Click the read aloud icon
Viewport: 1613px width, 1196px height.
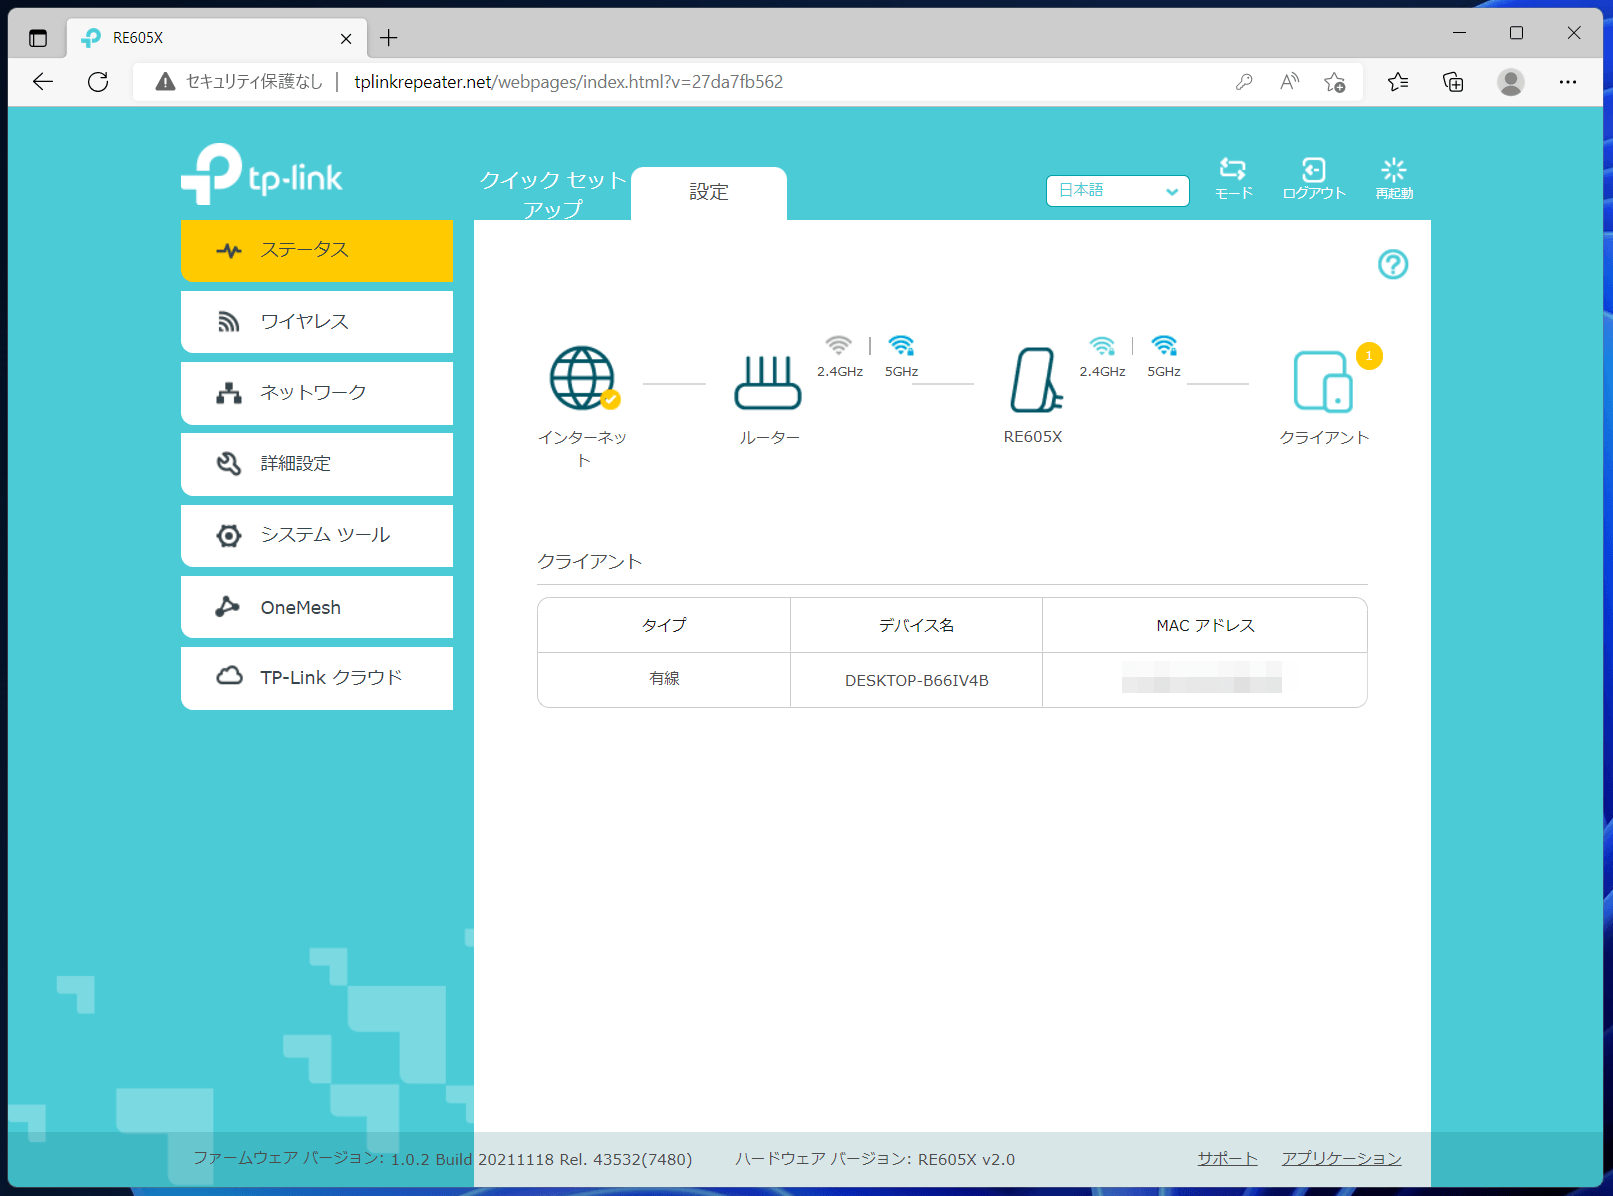[x=1290, y=82]
